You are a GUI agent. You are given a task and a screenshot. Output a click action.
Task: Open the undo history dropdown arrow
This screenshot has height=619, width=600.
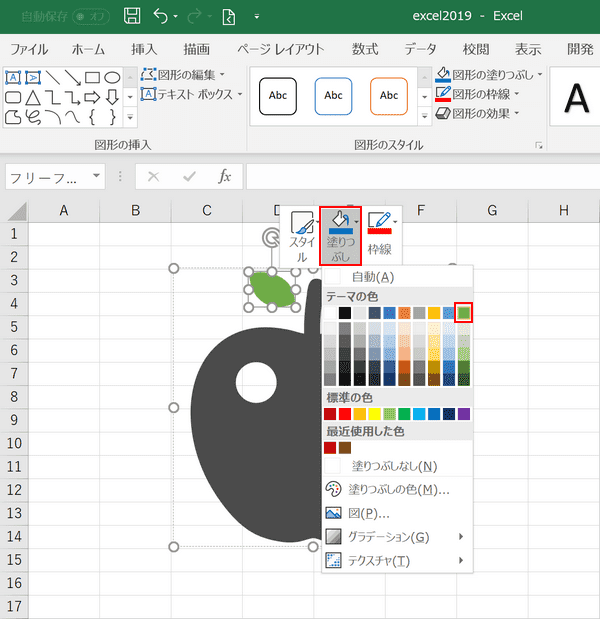point(176,17)
